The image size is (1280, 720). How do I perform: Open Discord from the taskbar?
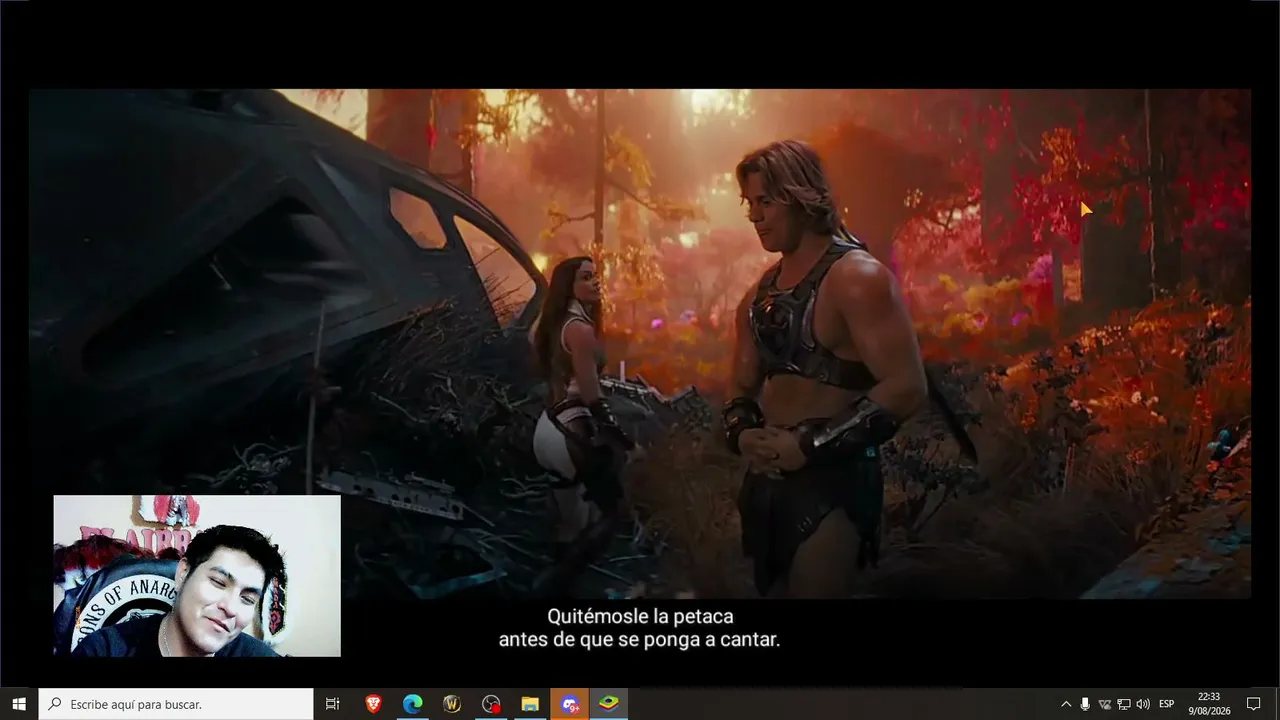point(569,704)
